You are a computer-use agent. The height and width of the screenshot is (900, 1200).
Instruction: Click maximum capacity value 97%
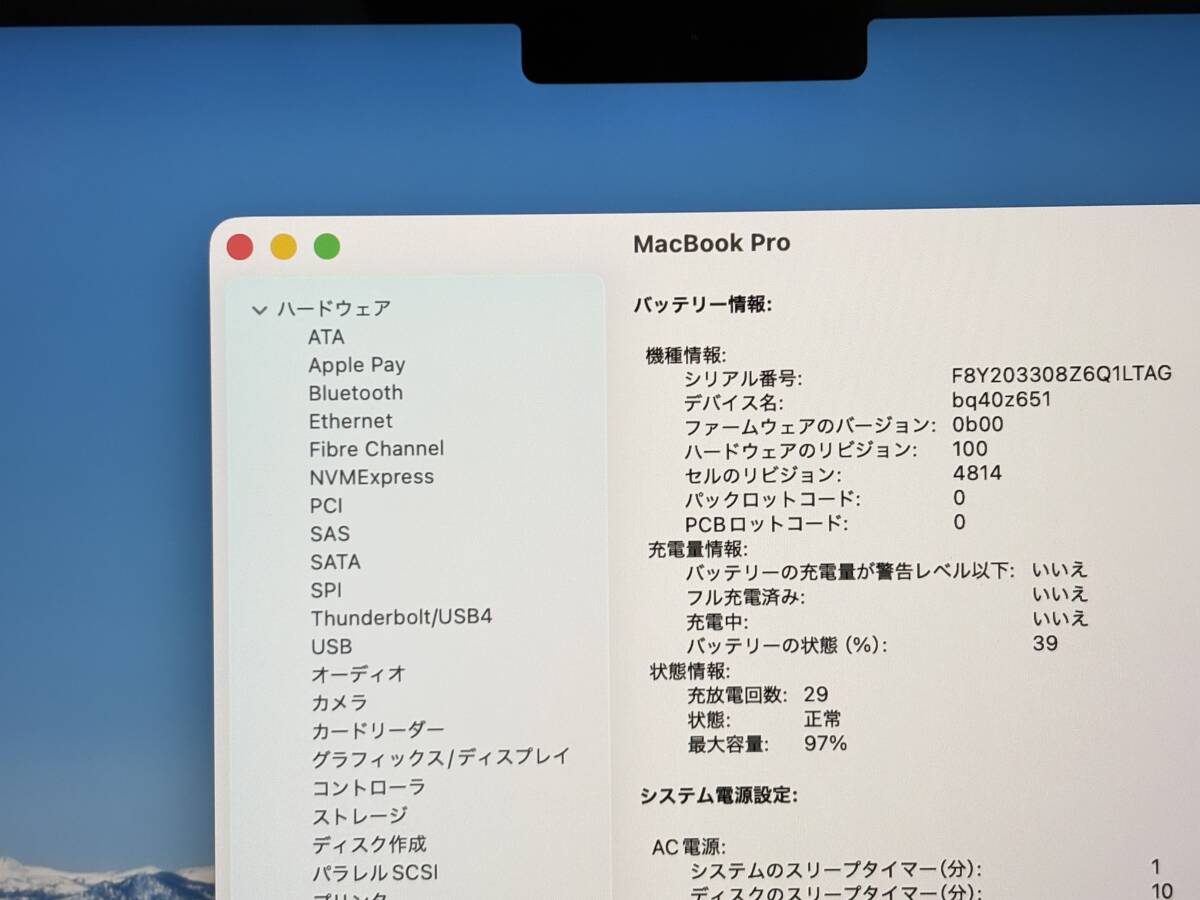click(x=825, y=743)
